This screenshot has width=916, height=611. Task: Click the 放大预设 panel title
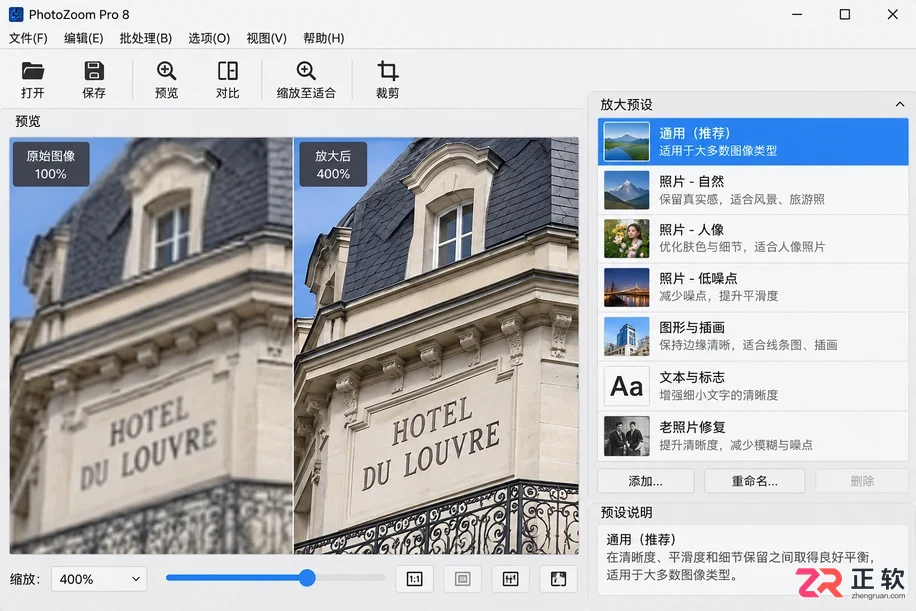pos(626,105)
